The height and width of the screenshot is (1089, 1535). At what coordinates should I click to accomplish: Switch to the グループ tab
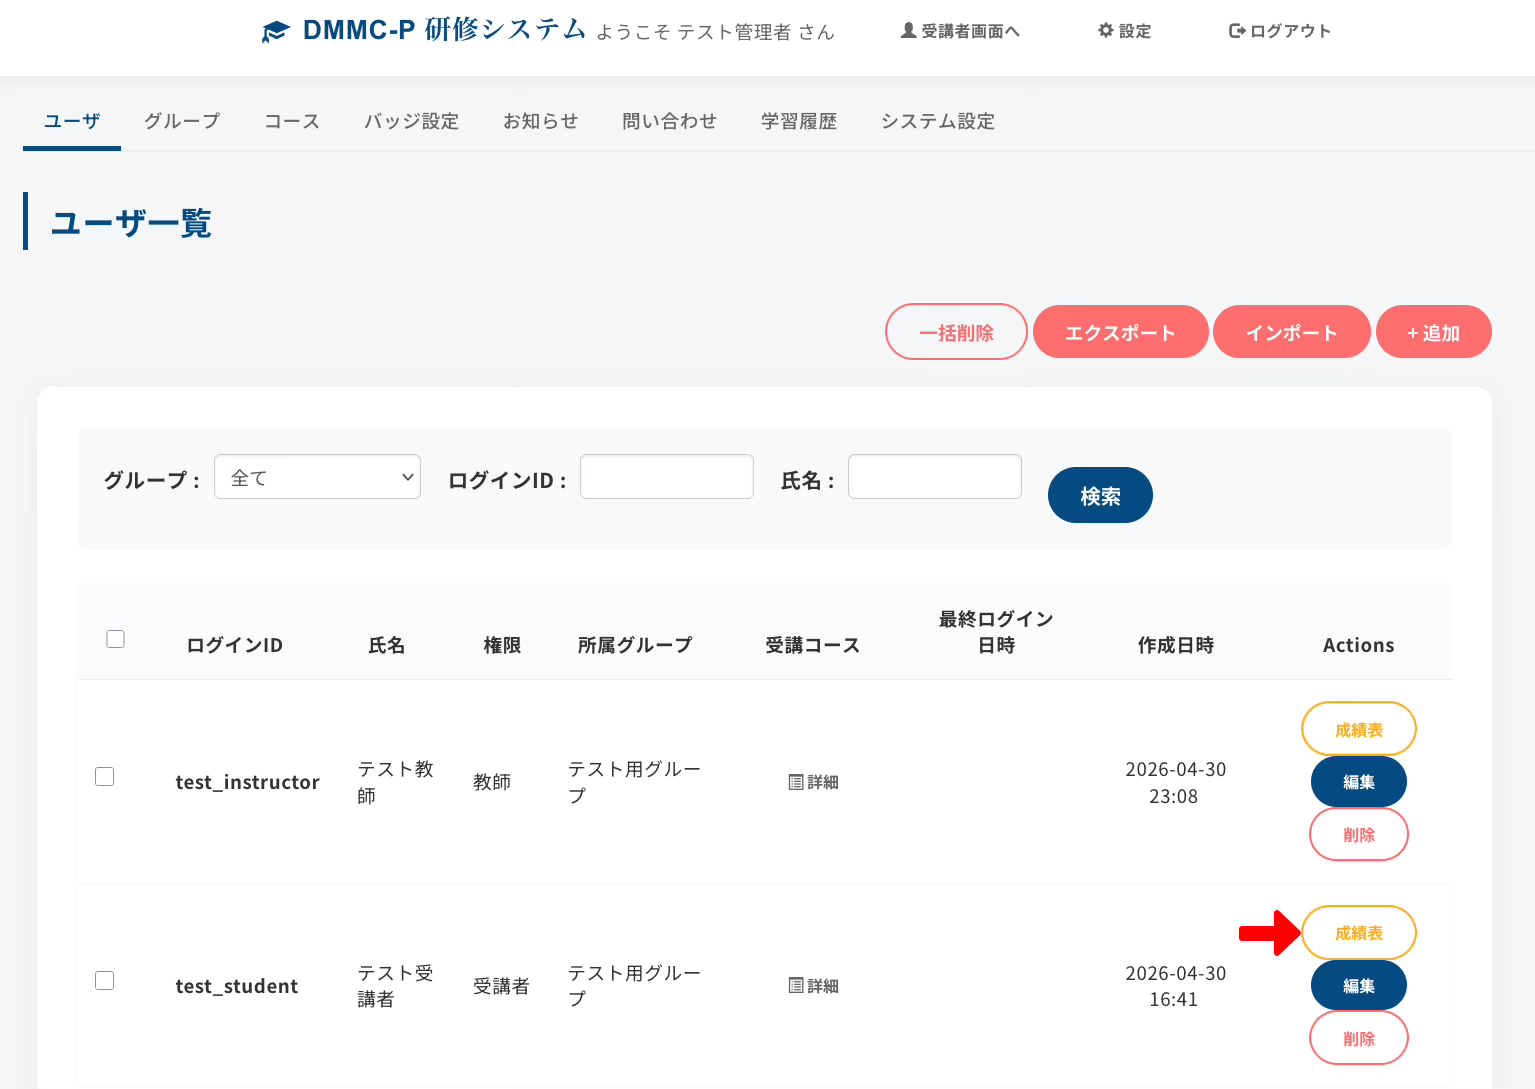182,121
